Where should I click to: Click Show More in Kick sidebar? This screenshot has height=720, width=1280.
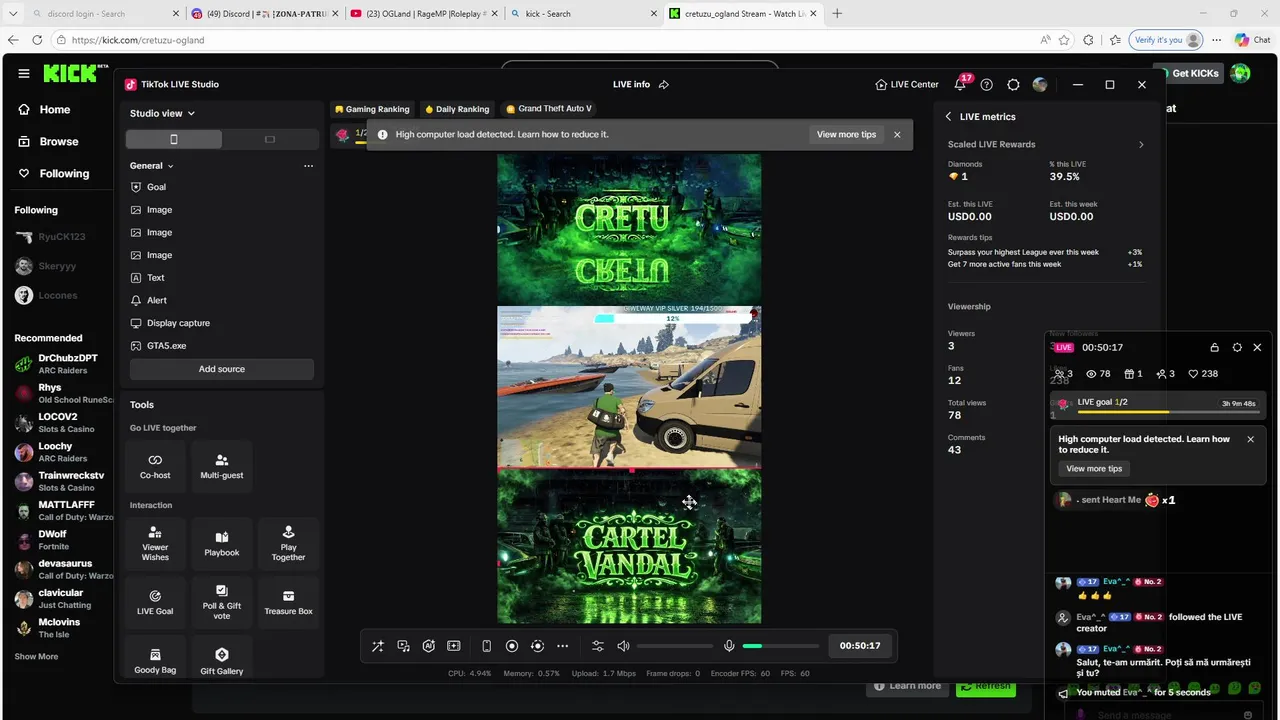[x=36, y=657]
